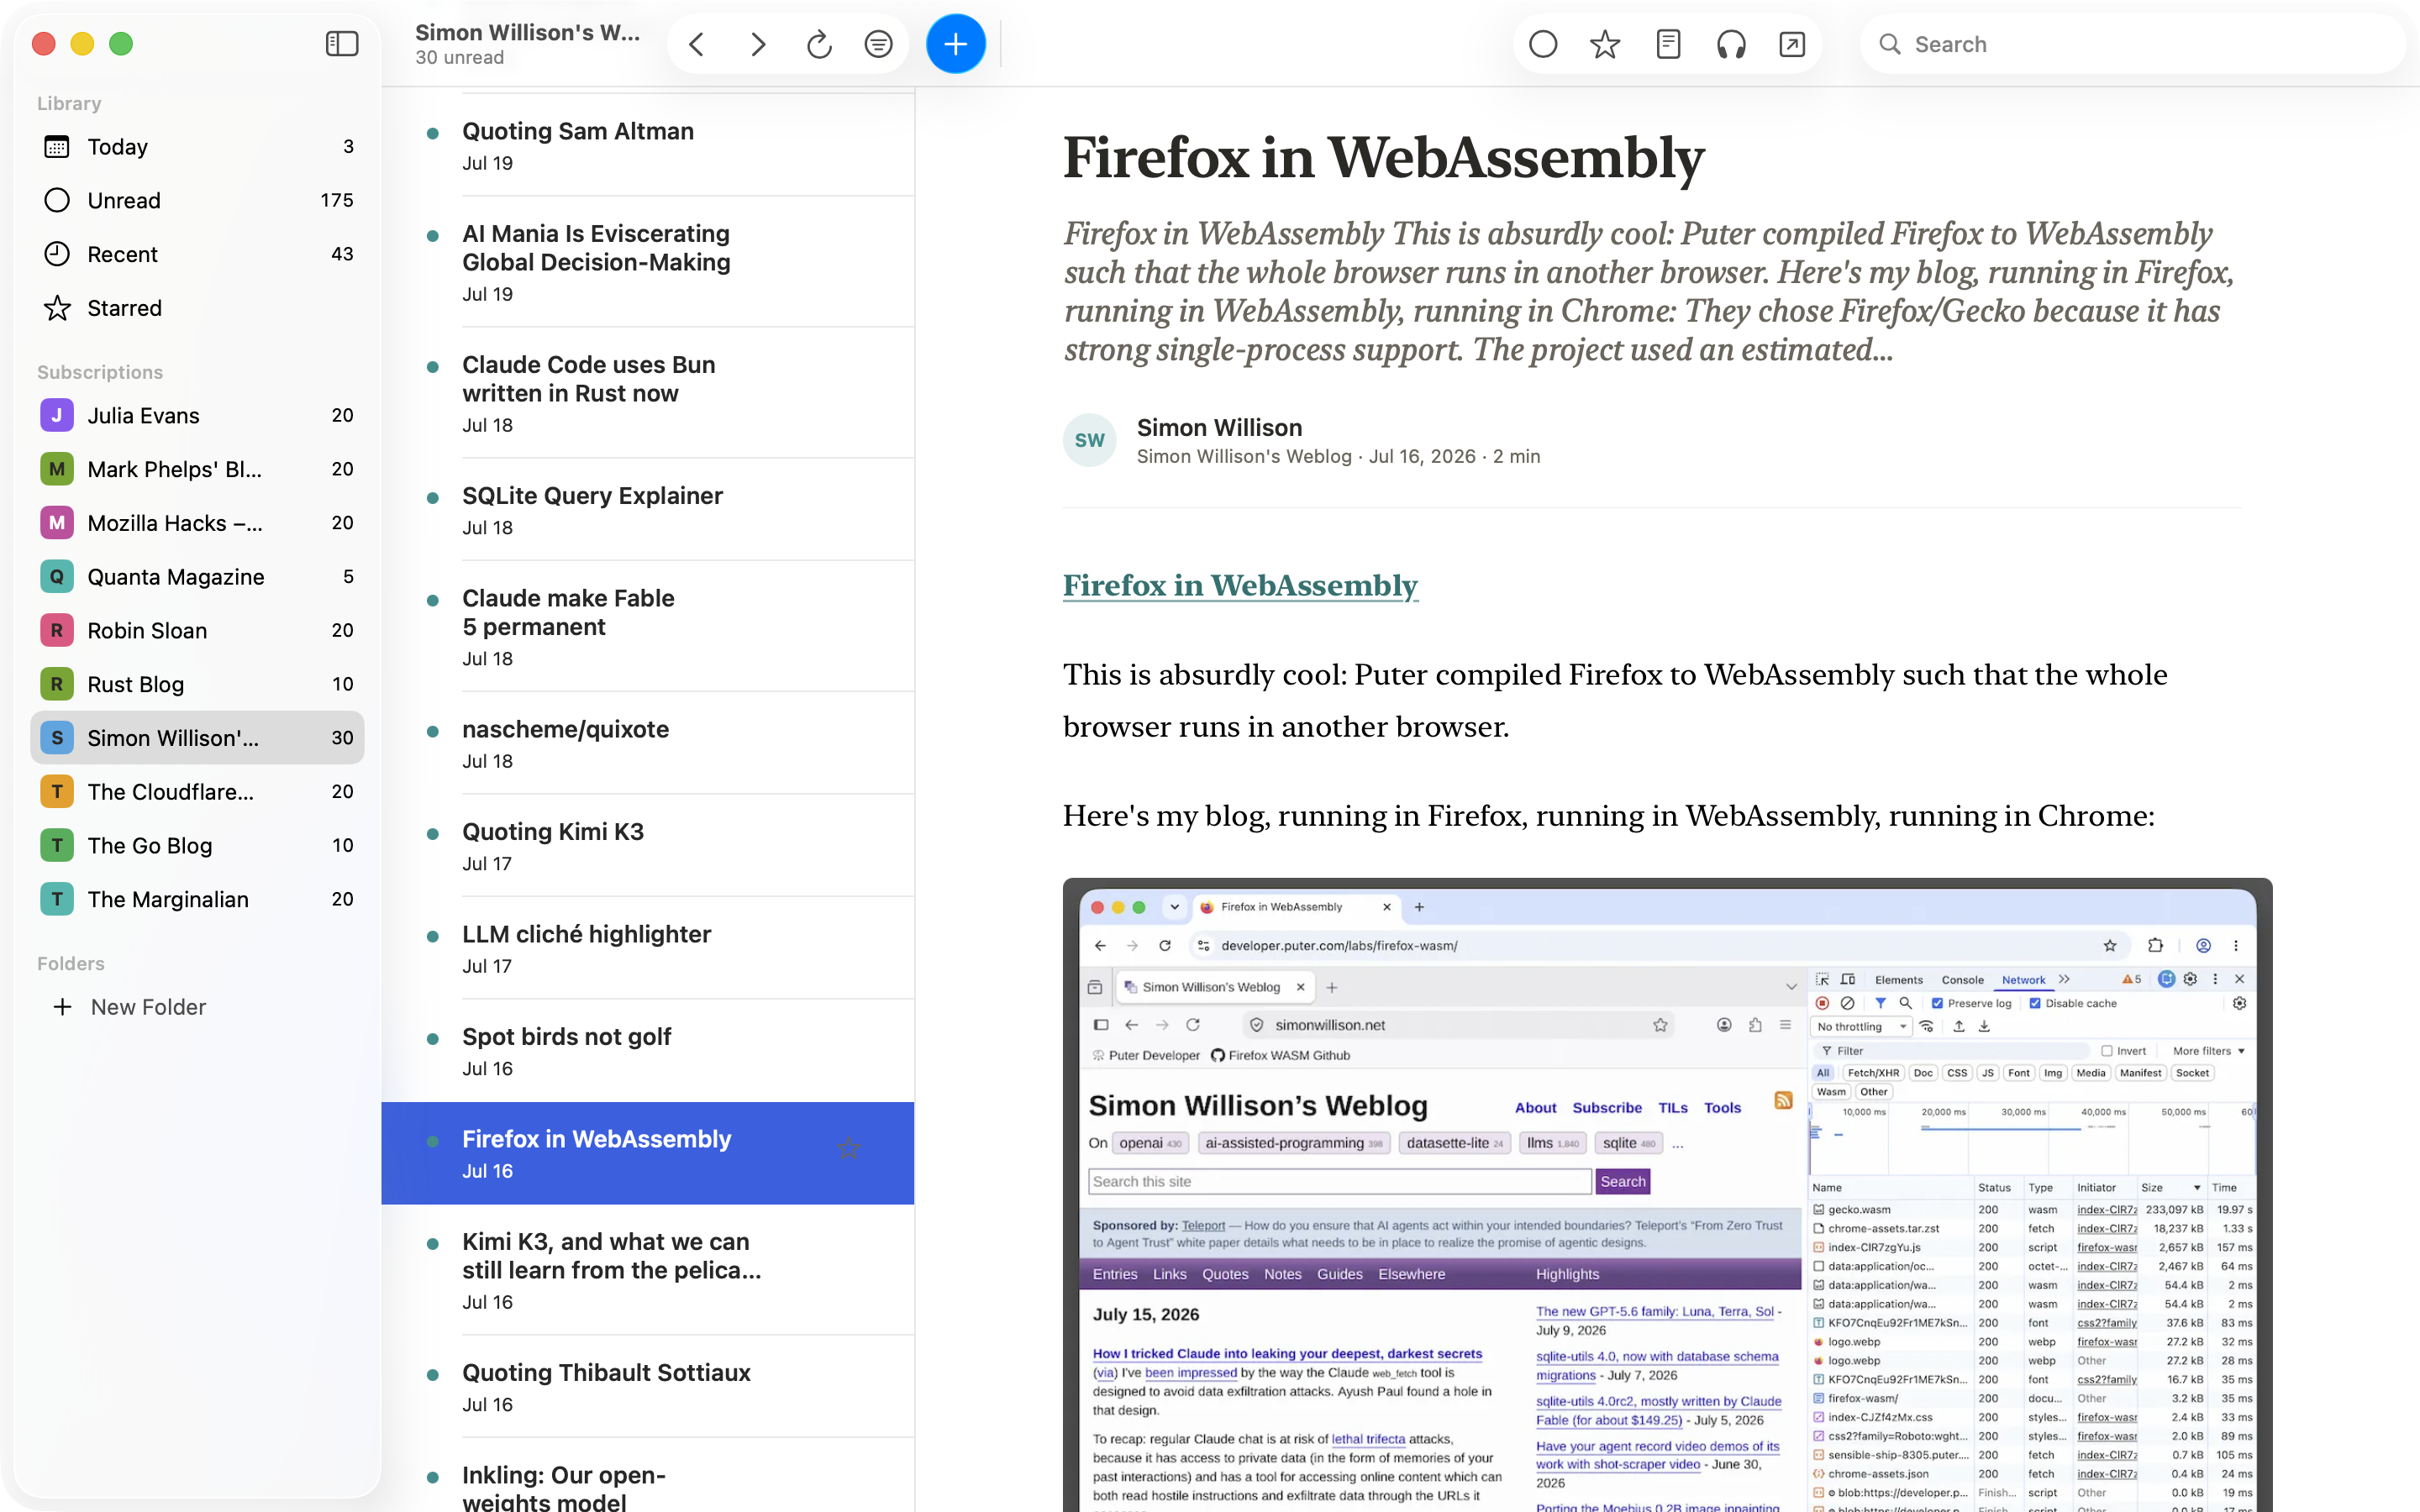Open the Robin Sloan feed

197,630
